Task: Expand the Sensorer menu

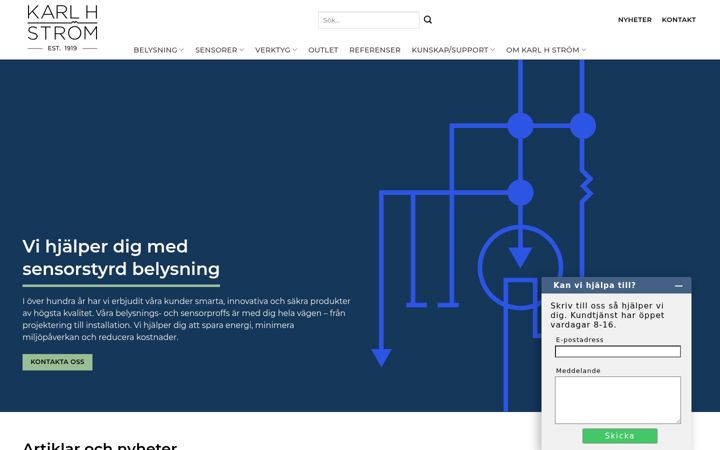Action: tap(219, 50)
